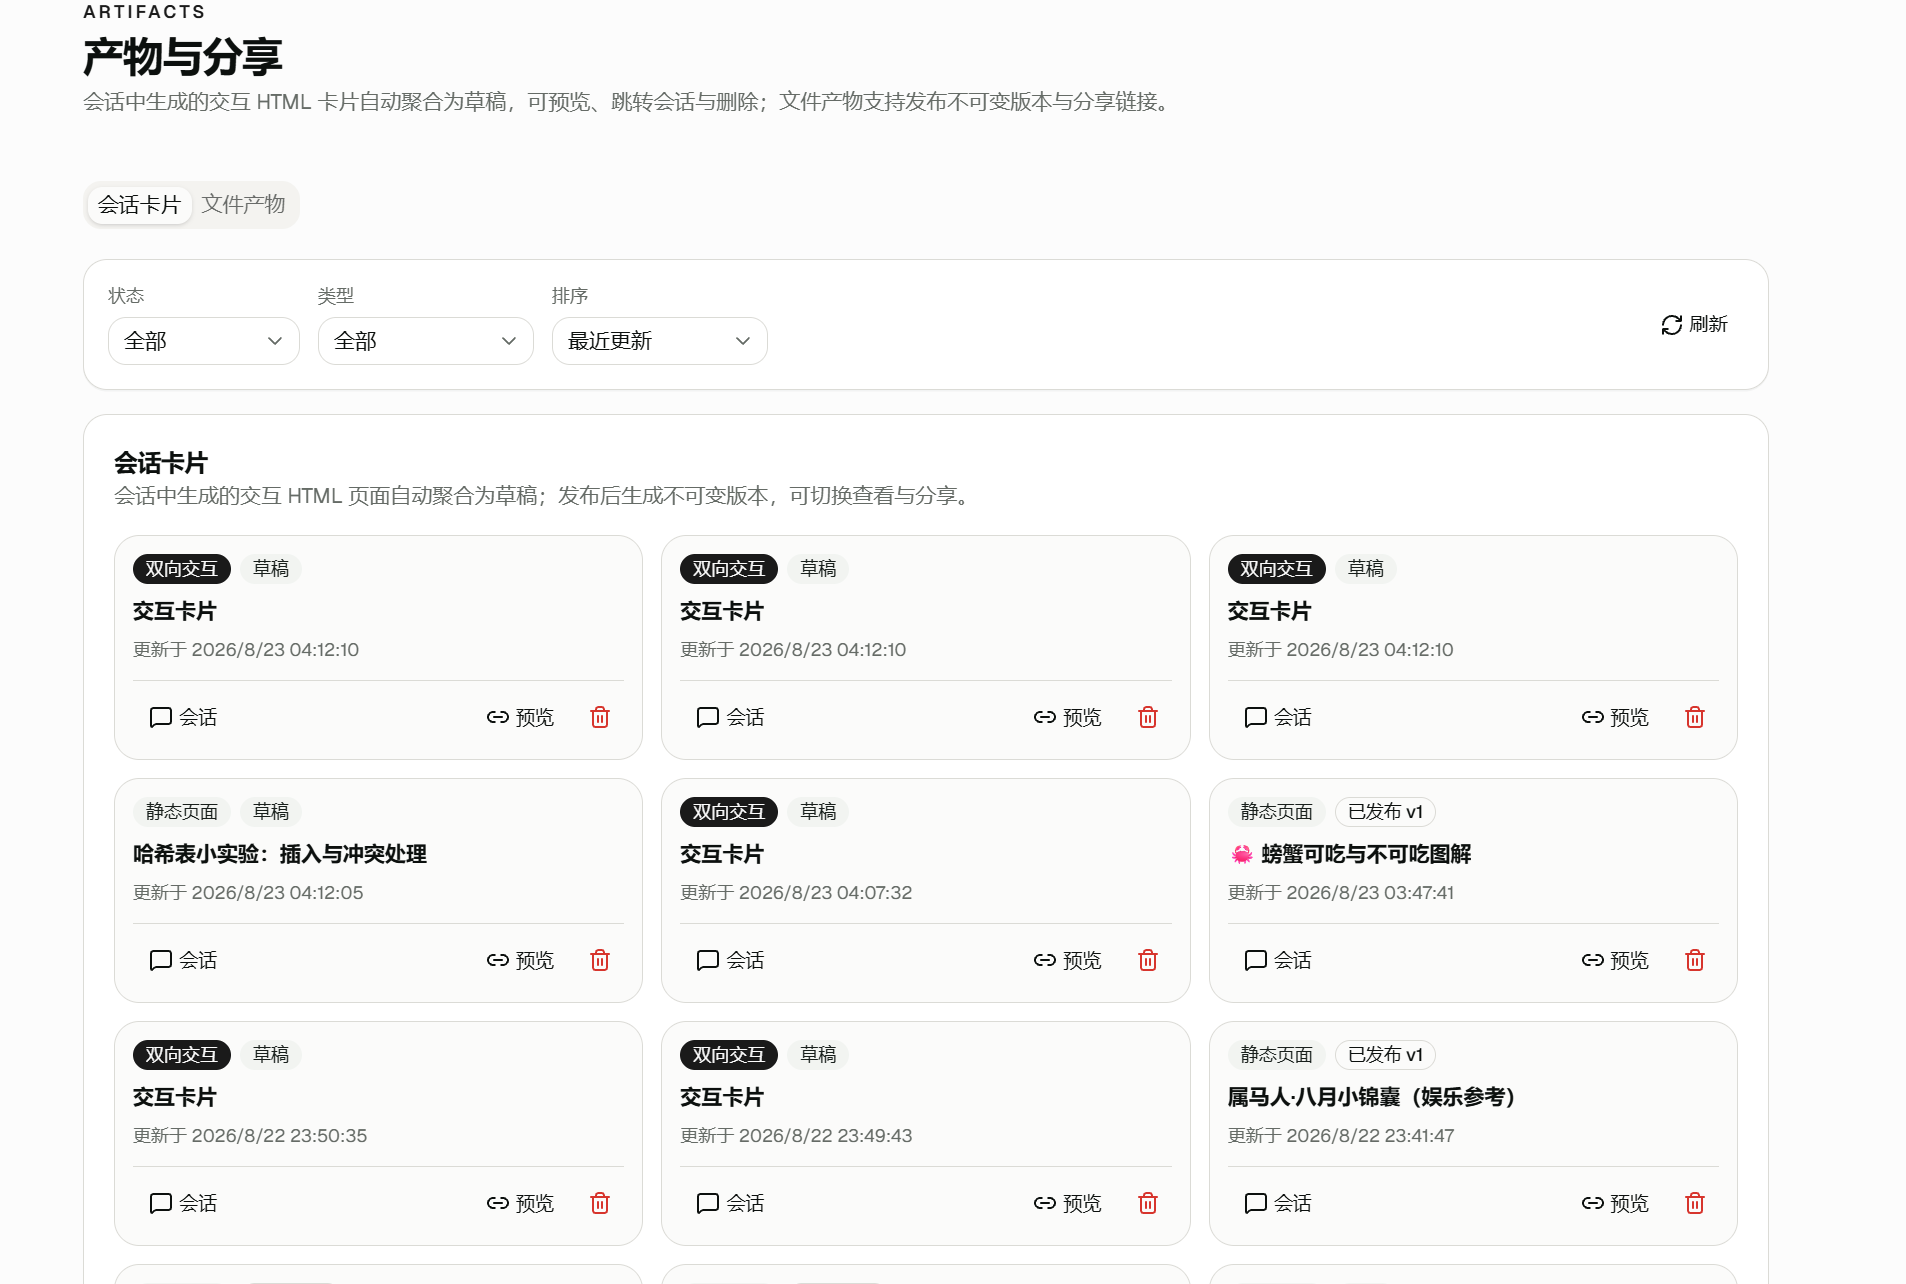The width and height of the screenshot is (1906, 1284).
Task: Click the 已发布 v1 tag on 属马人 card
Action: (x=1385, y=1055)
